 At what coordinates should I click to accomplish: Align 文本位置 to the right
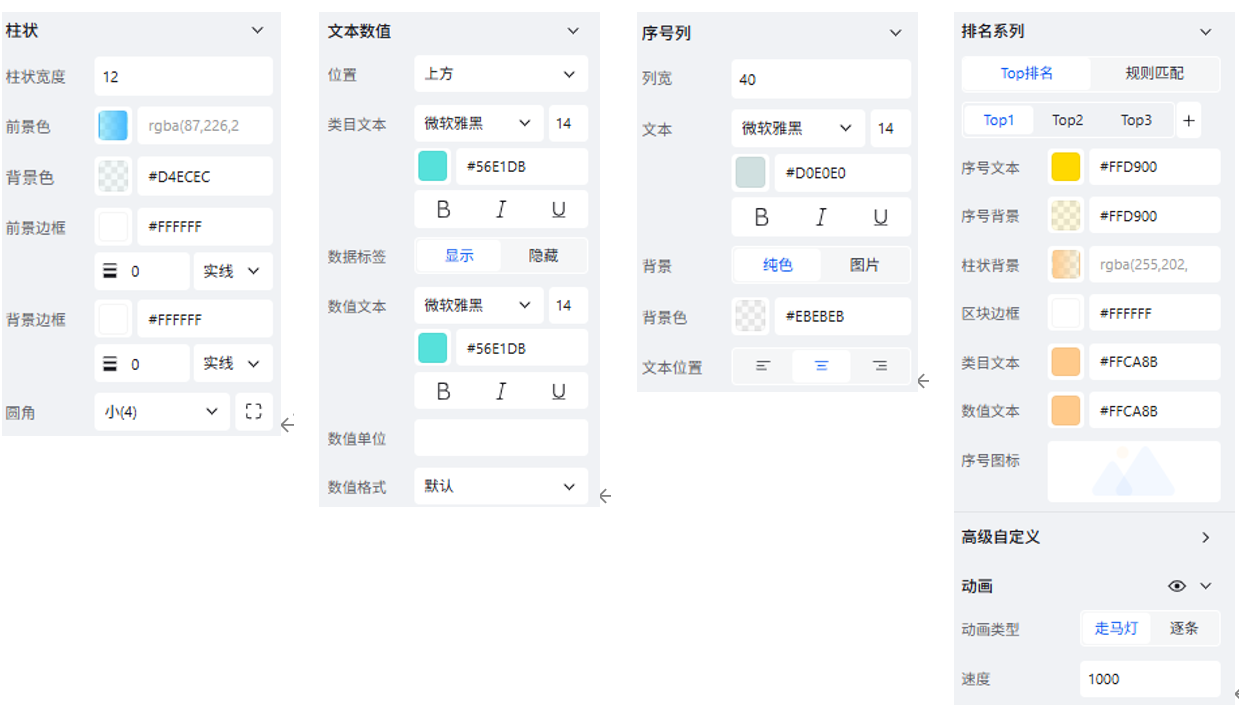(x=880, y=366)
